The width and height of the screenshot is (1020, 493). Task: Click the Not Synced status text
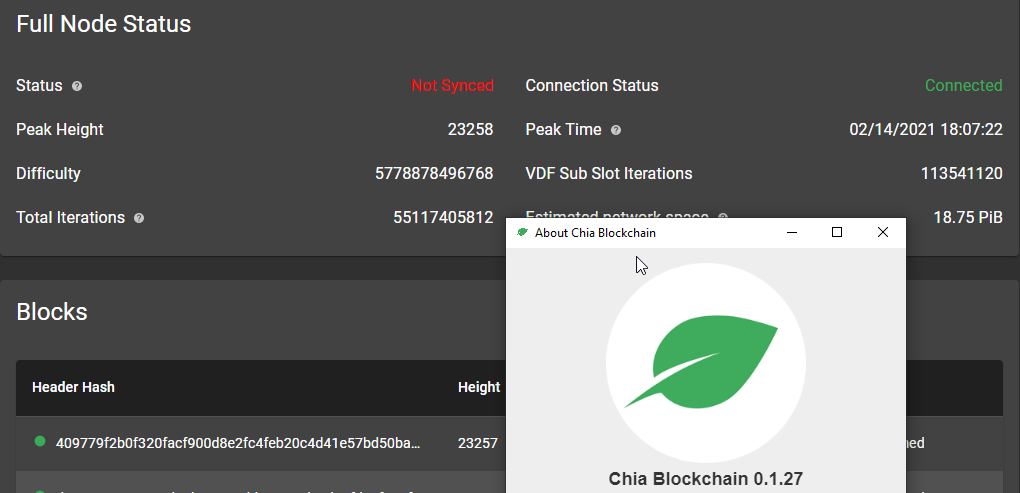click(452, 86)
